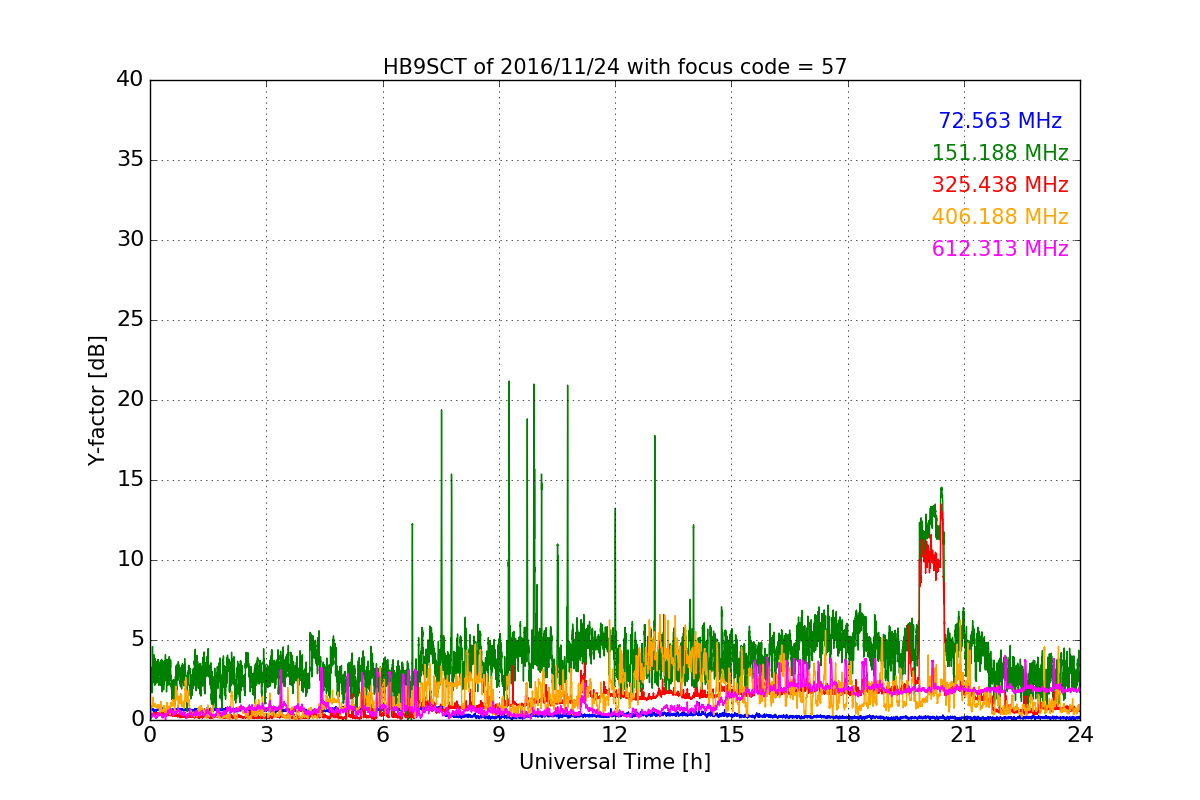Viewport: 1200px width, 800px height.
Task: Select the 612.313 MHz legend label
Action: click(x=1000, y=249)
